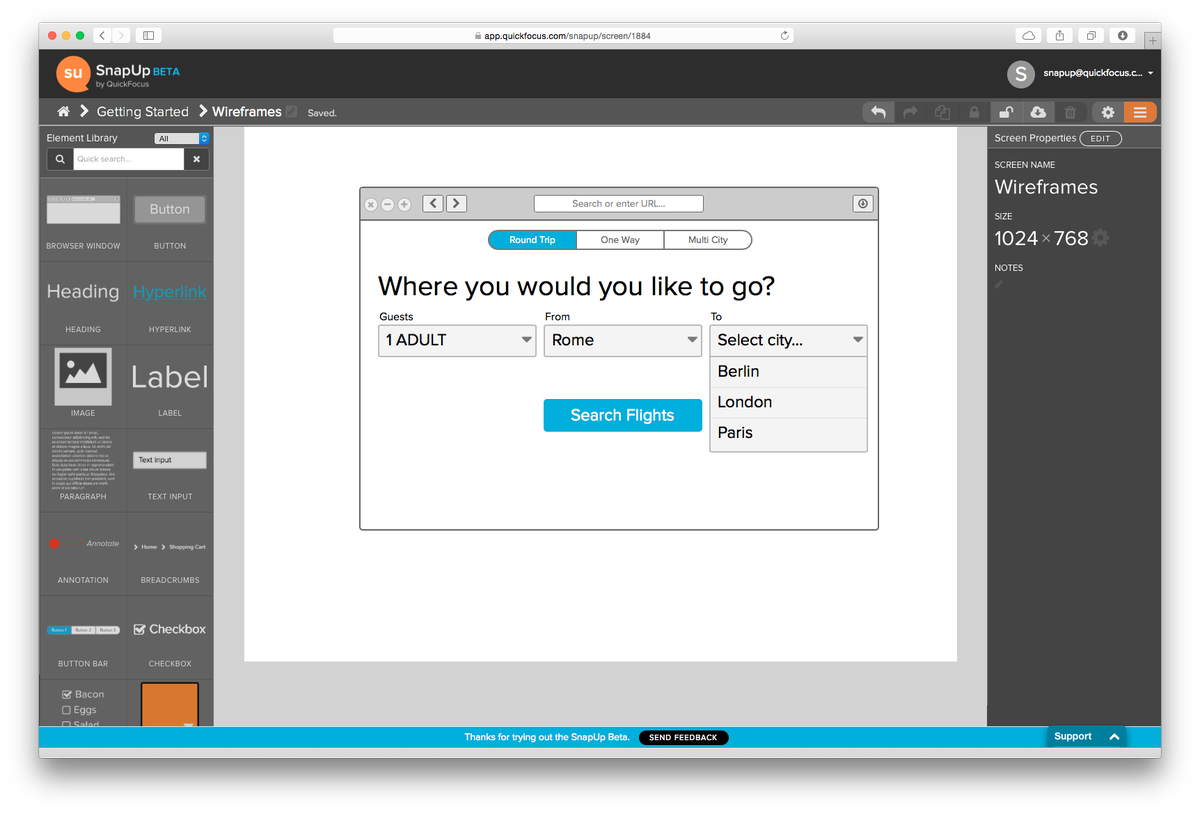Click the duplicate/copy toolbar icon
This screenshot has width=1200, height=814.
(942, 112)
